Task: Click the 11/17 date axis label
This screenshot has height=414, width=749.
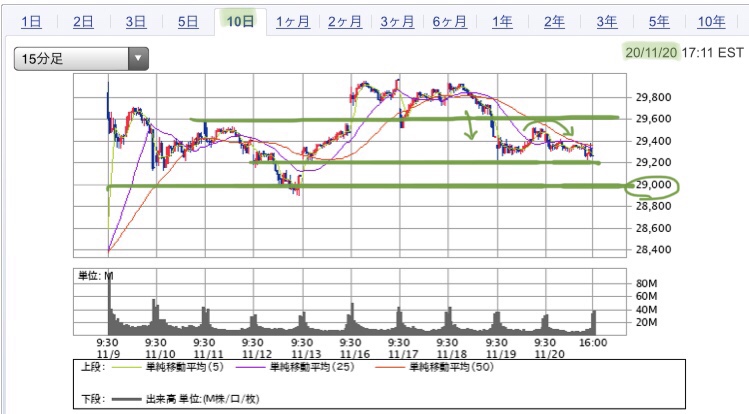Action: tap(403, 354)
